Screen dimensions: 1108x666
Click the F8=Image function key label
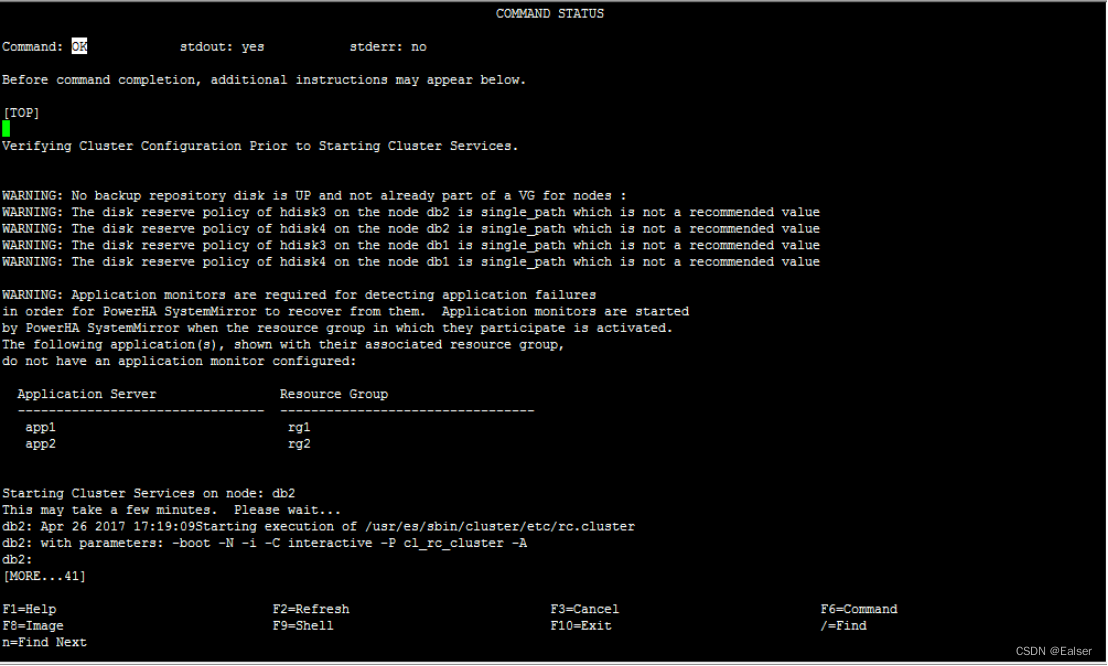[32, 625]
